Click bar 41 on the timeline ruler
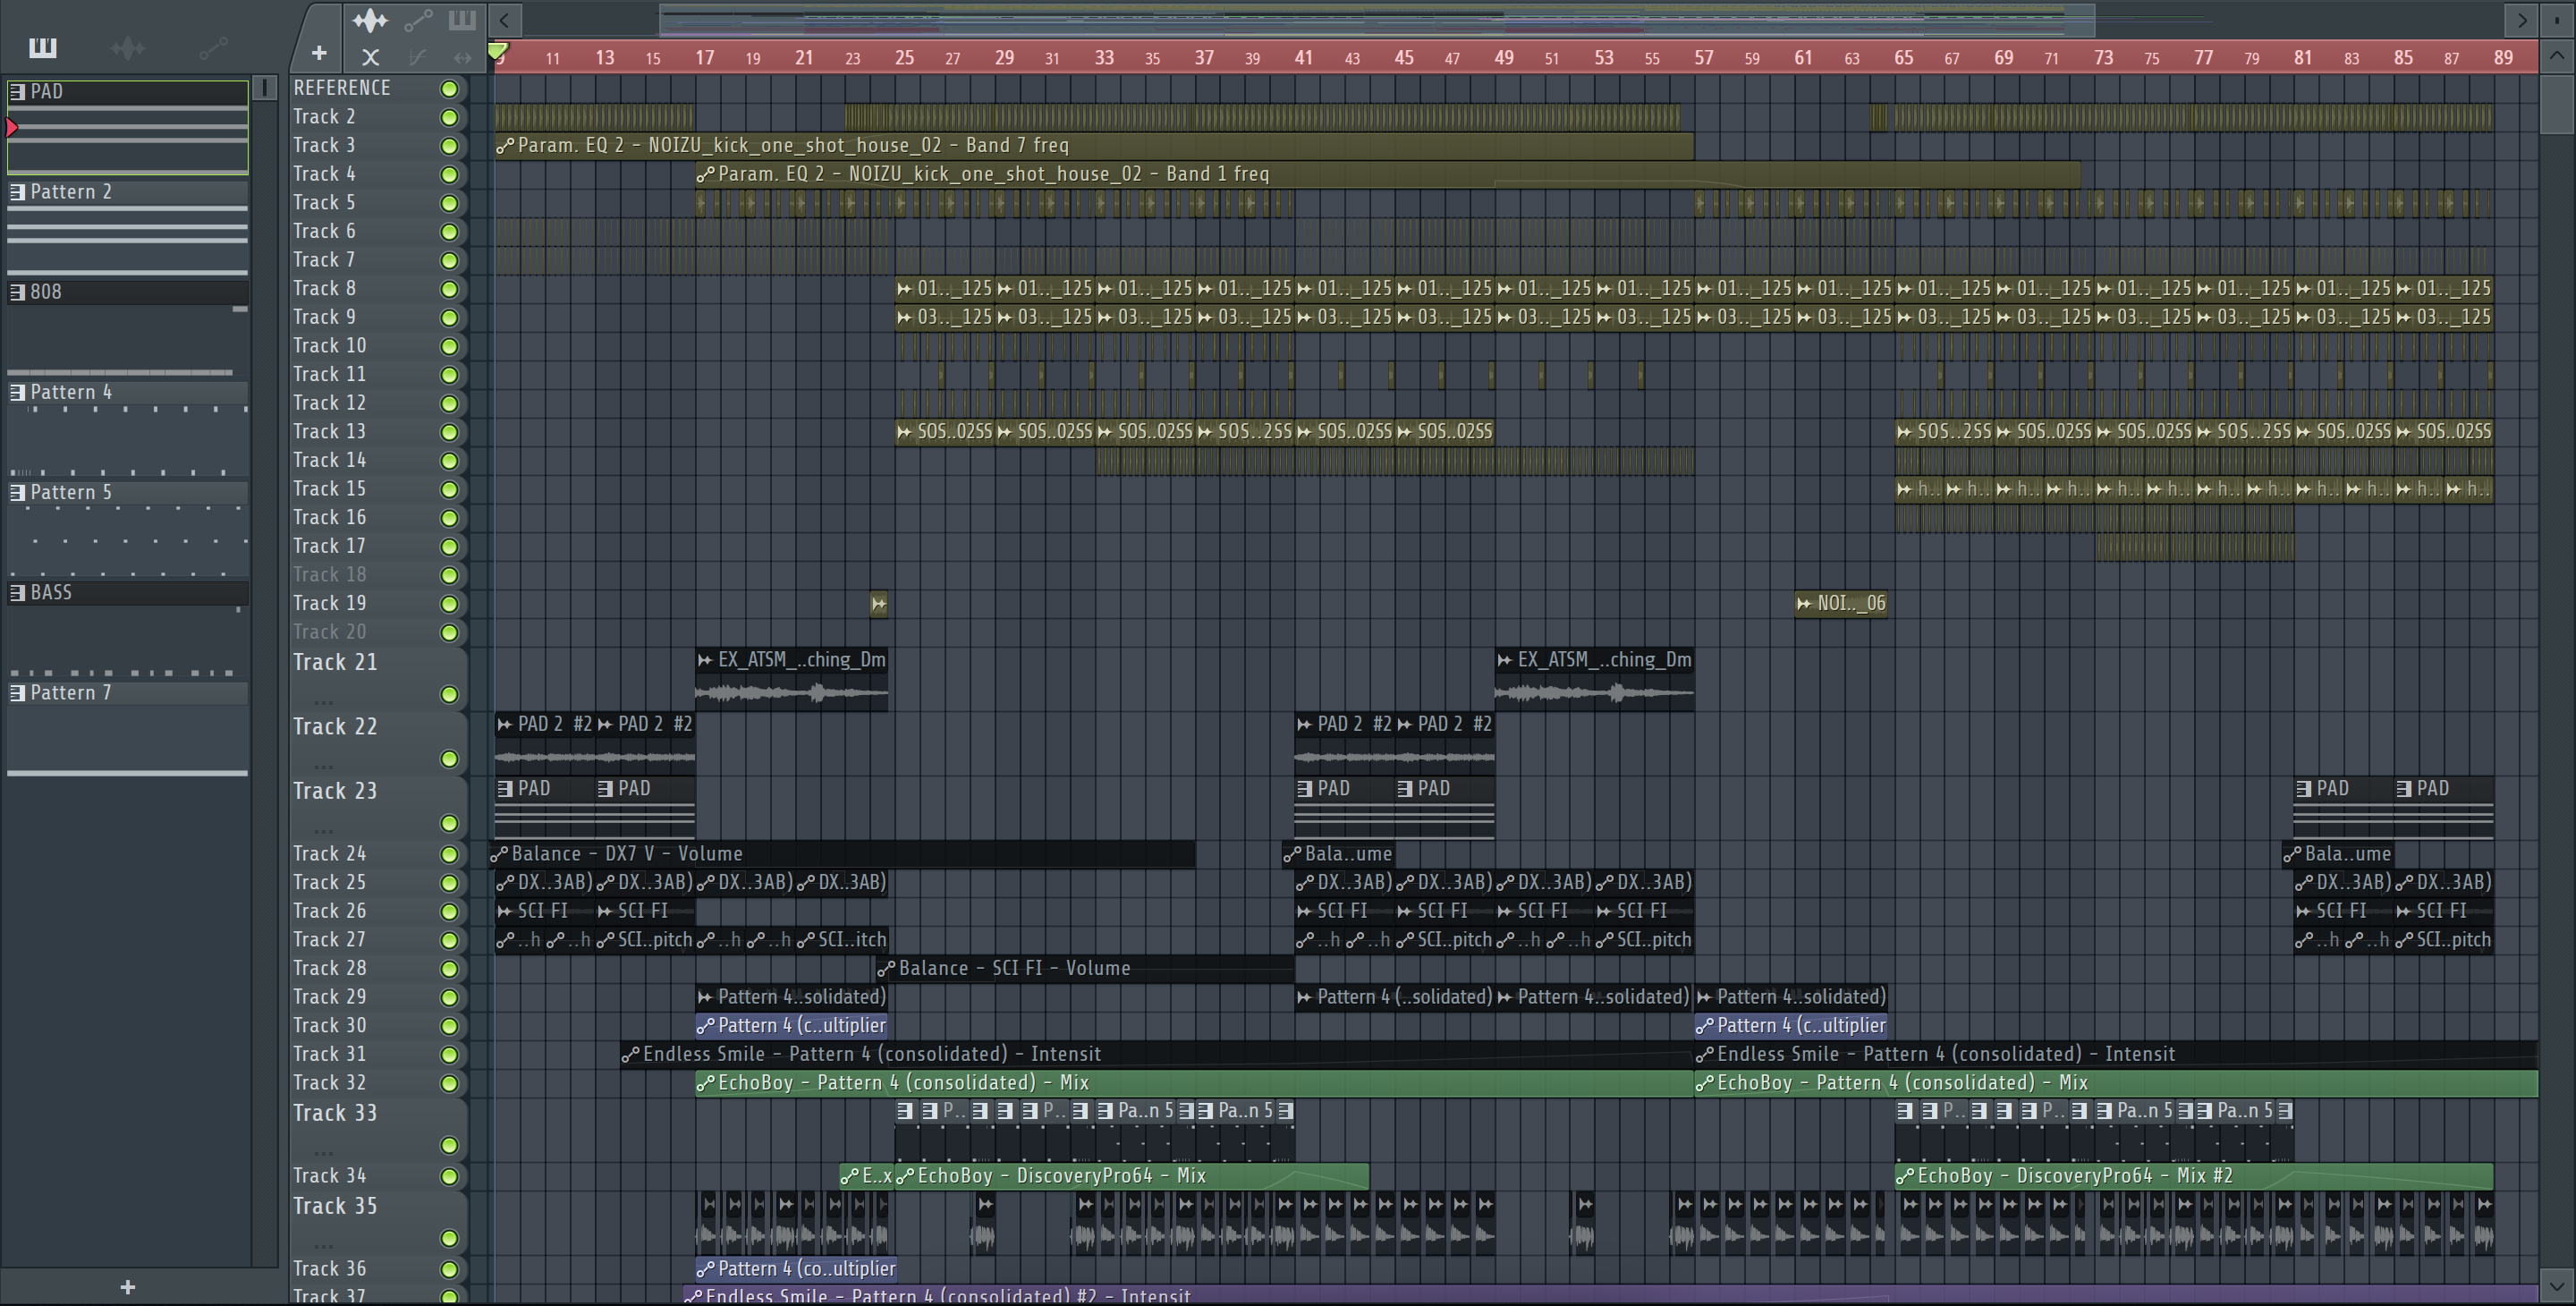This screenshot has width=2576, height=1306. coord(1303,58)
